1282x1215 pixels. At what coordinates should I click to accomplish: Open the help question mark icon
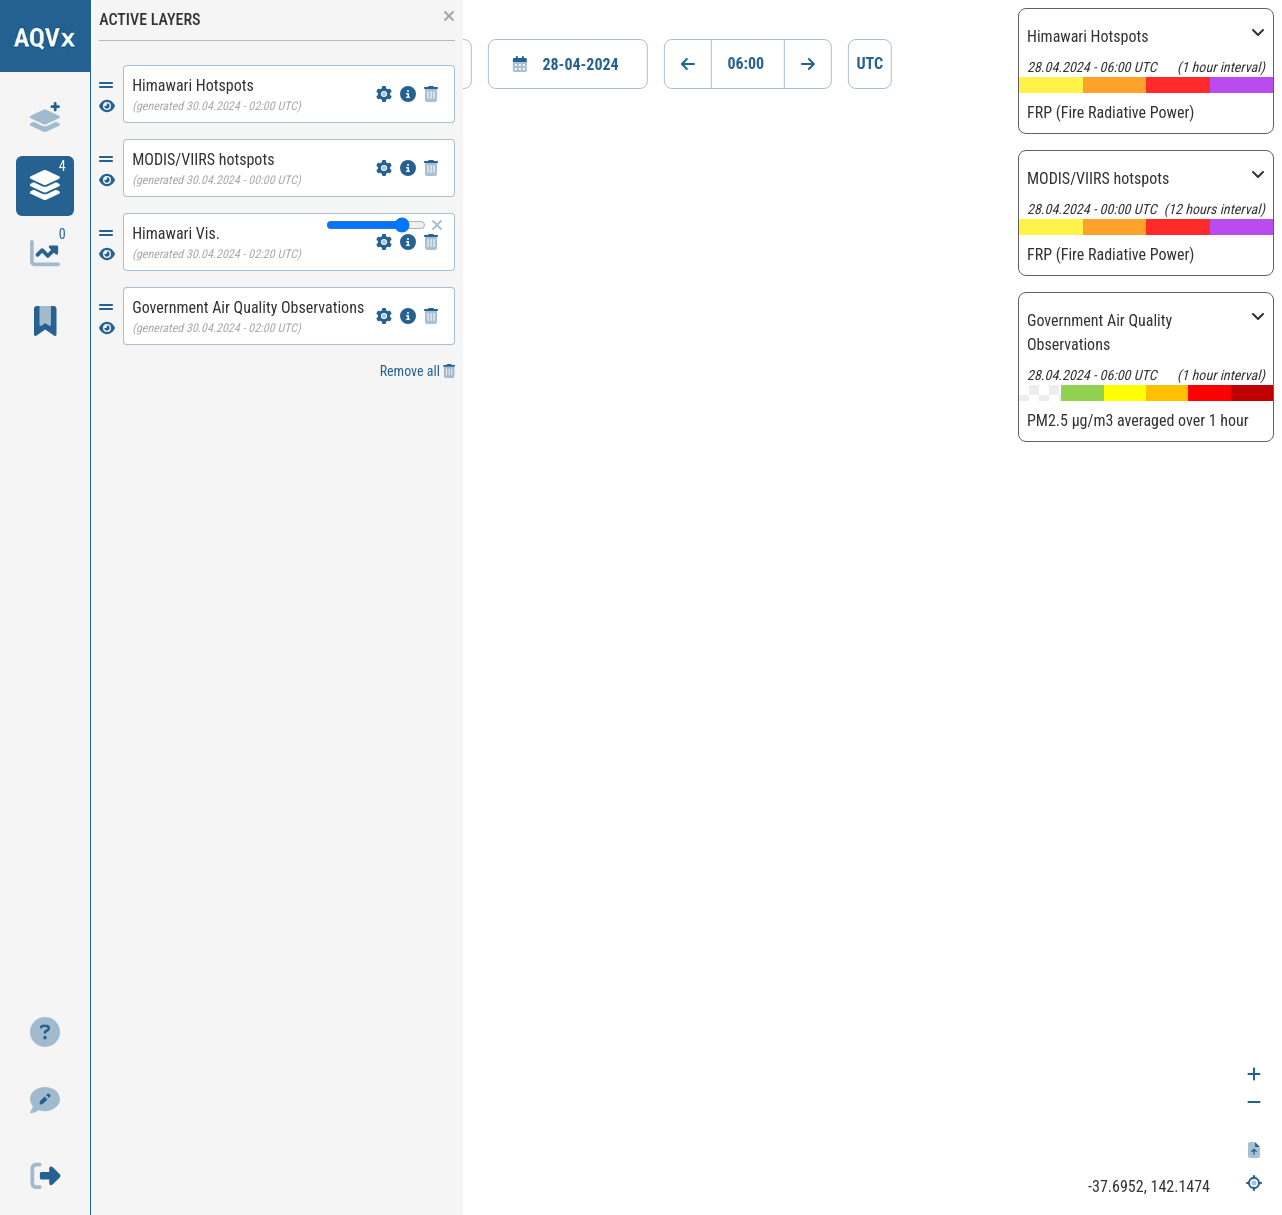click(45, 1032)
